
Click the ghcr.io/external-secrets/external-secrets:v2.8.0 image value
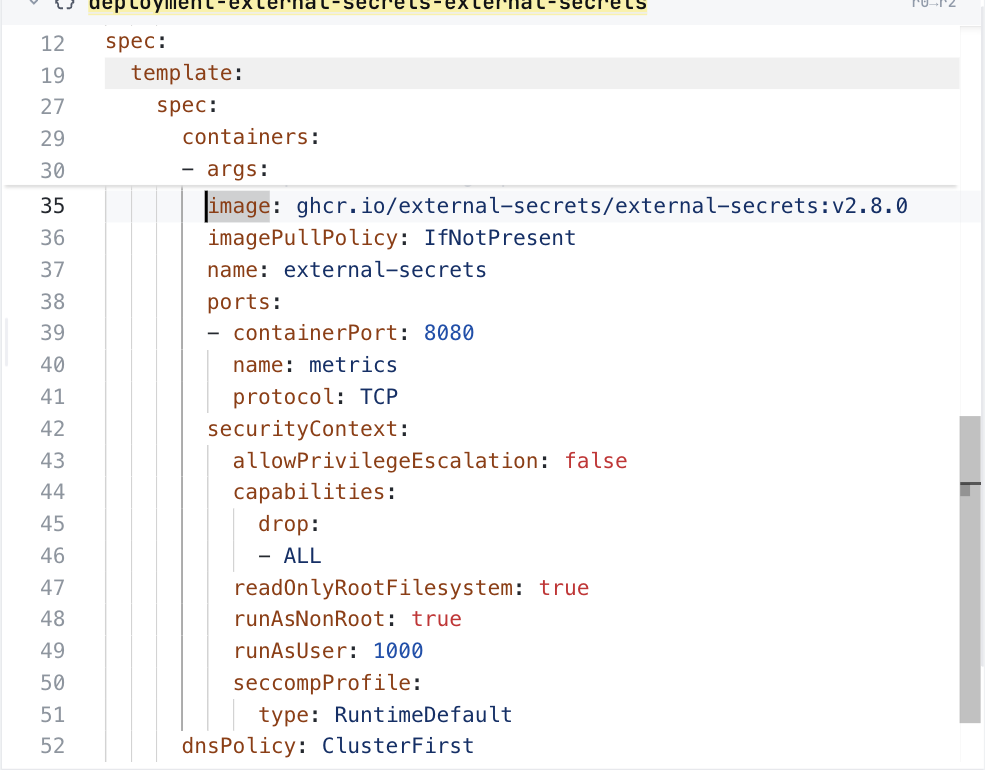[x=602, y=206]
